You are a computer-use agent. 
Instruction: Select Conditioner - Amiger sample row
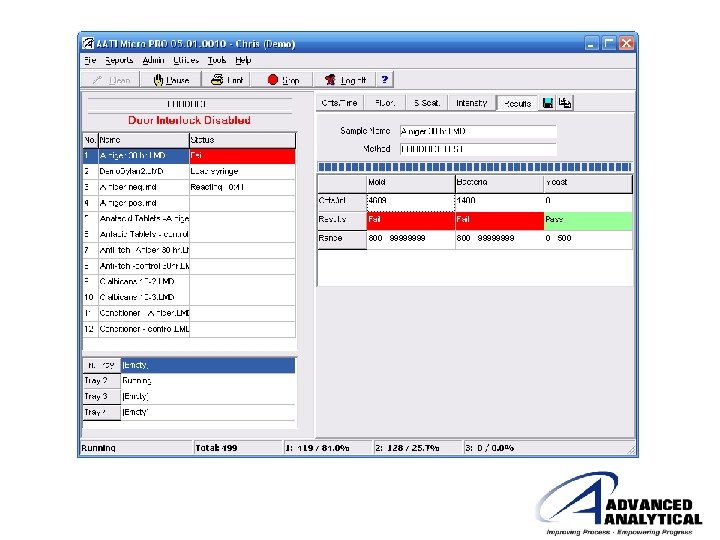click(x=189, y=313)
